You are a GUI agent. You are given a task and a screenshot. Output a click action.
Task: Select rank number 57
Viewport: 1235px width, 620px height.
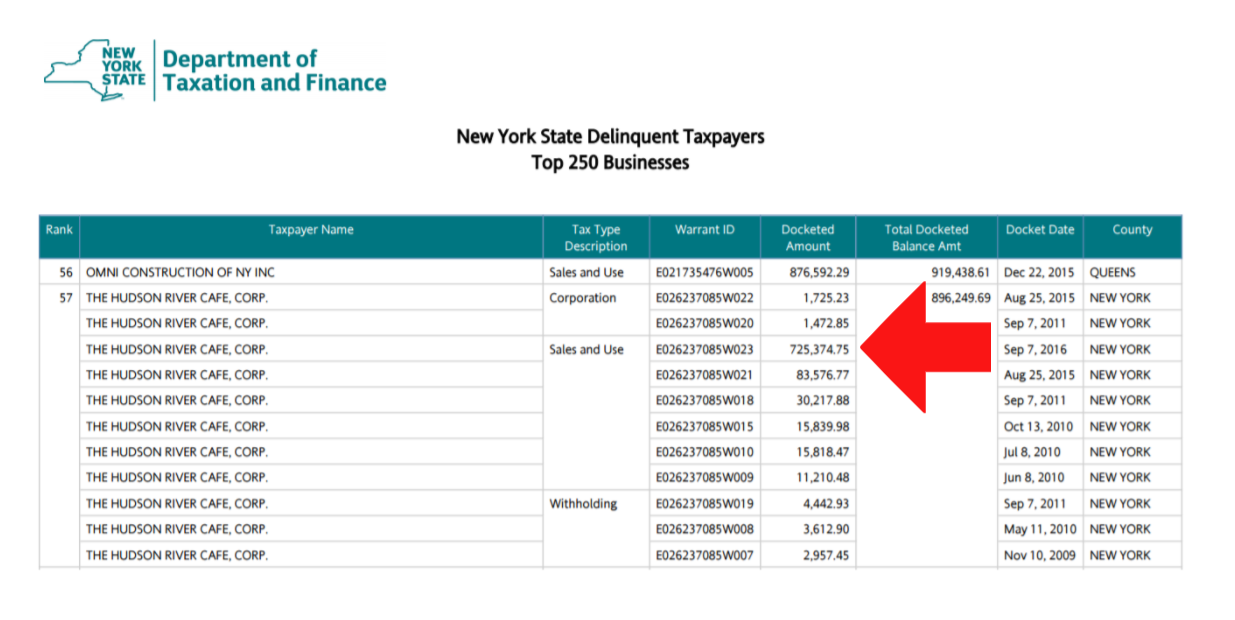coord(66,298)
